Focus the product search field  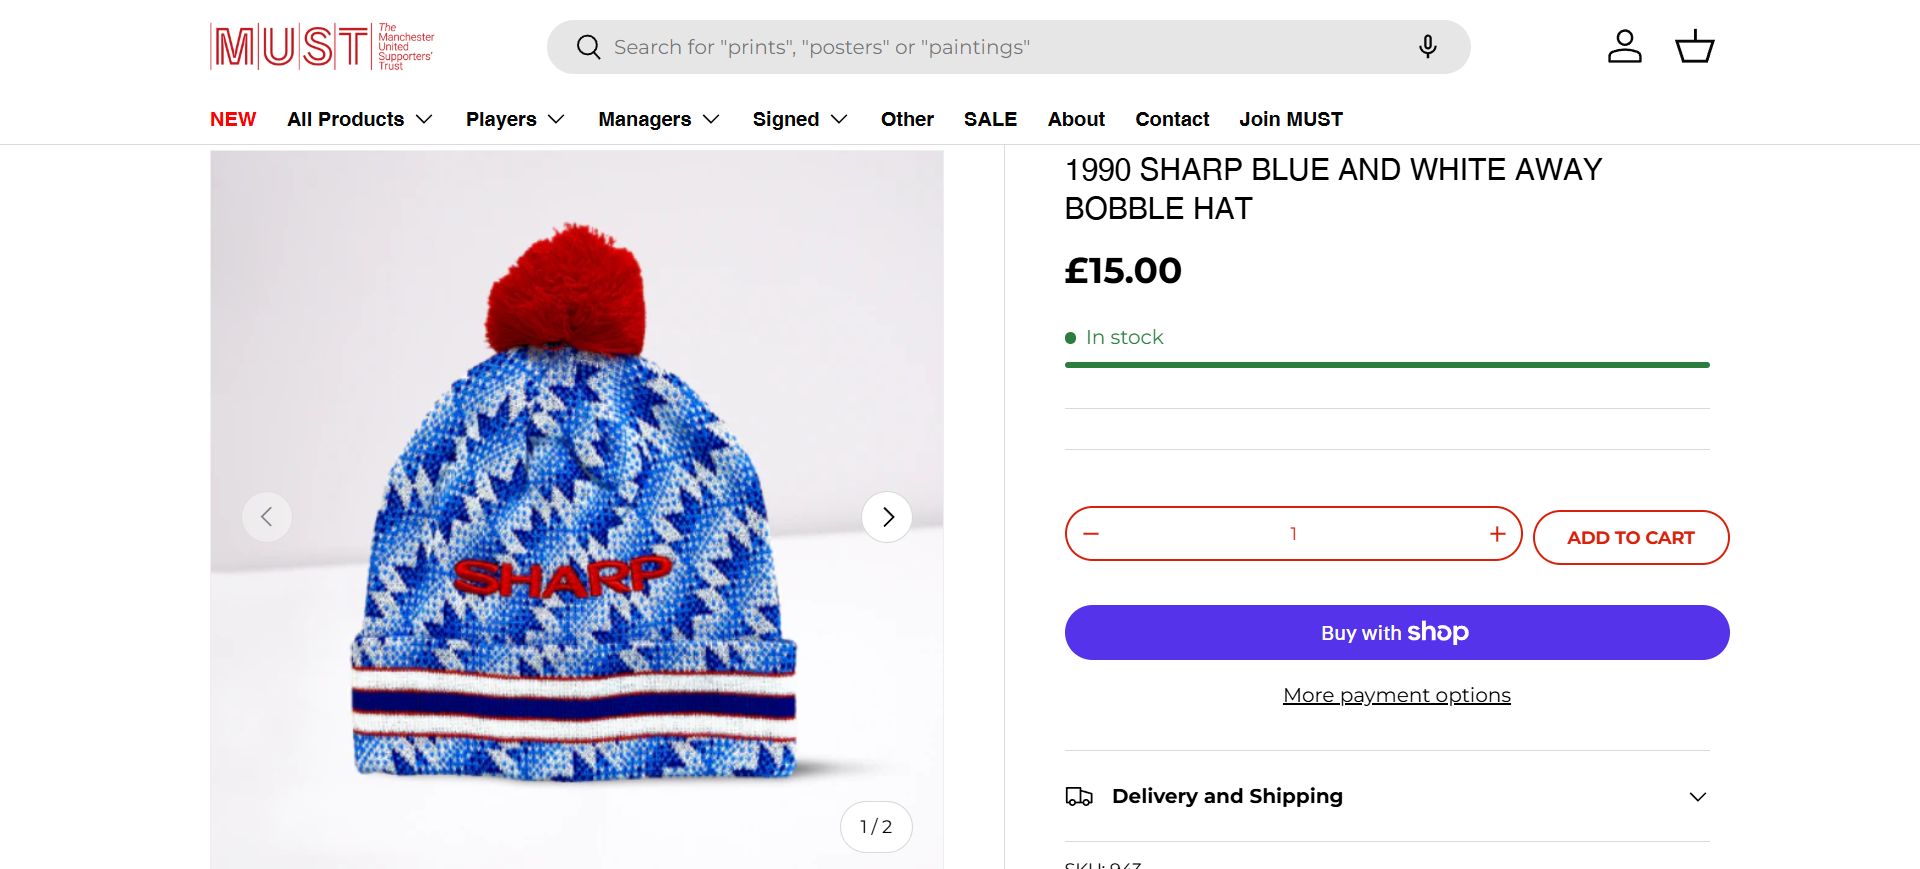[1000, 47]
